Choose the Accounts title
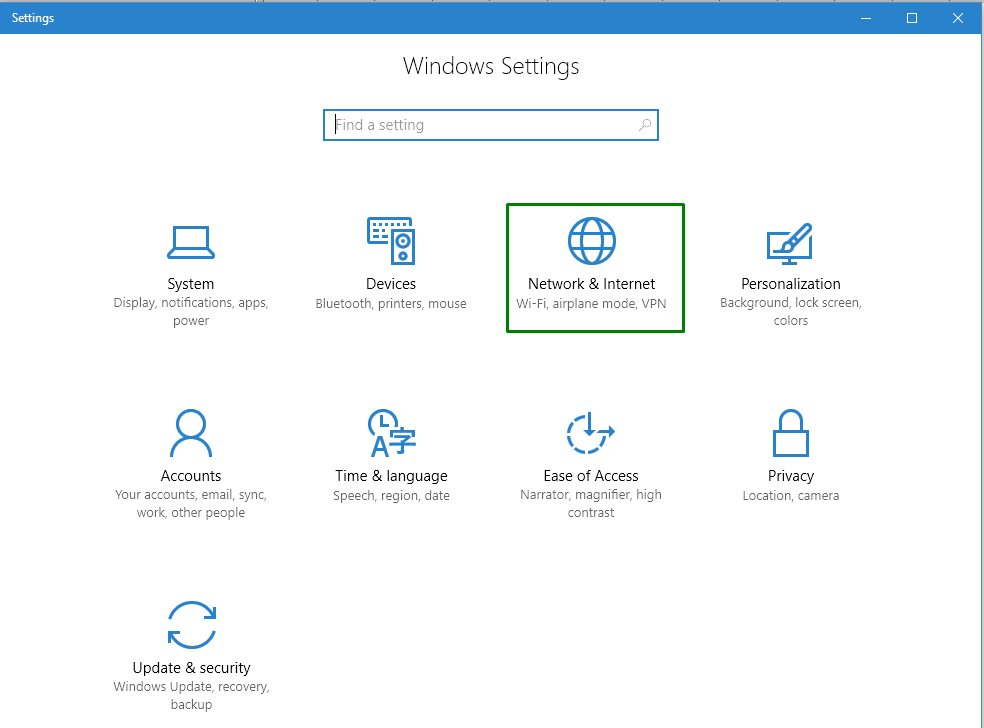 pyautogui.click(x=191, y=476)
